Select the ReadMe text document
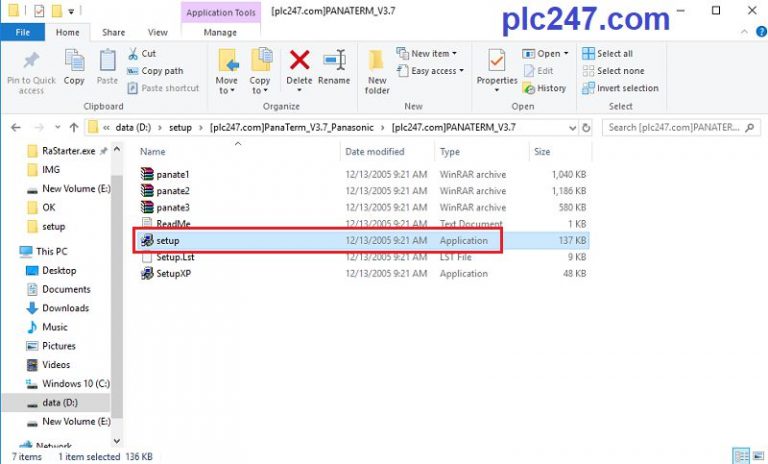Image resolution: width=768 pixels, height=464 pixels. 362,223
